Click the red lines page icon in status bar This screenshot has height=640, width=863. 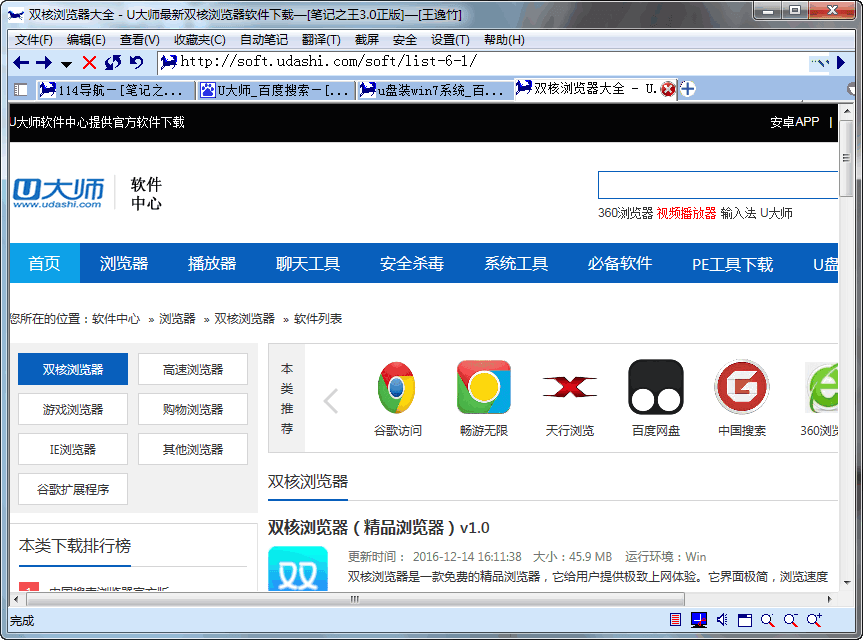[x=675, y=620]
